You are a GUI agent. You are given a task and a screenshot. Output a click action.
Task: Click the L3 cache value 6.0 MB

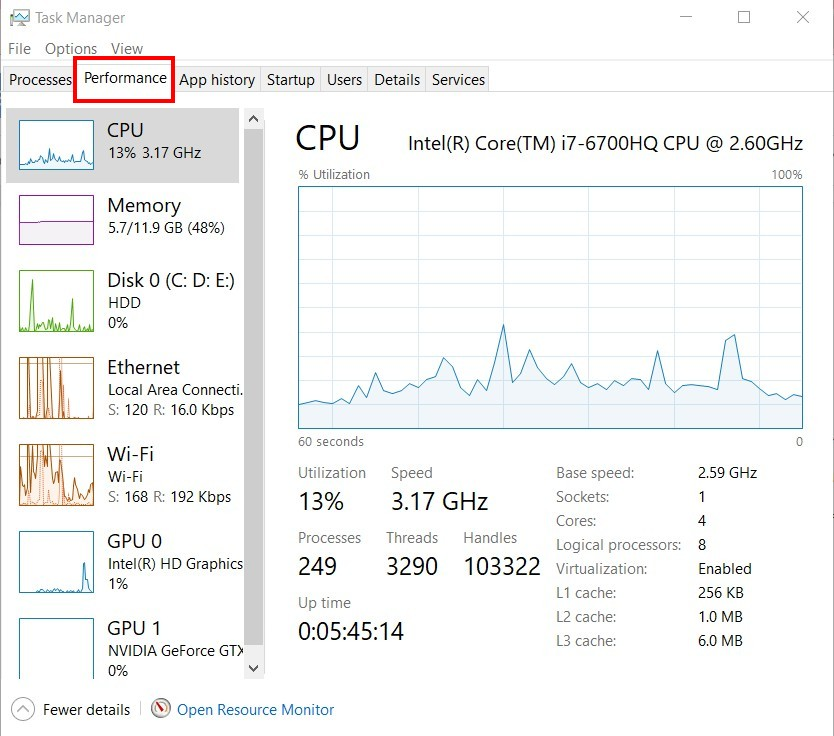[720, 641]
